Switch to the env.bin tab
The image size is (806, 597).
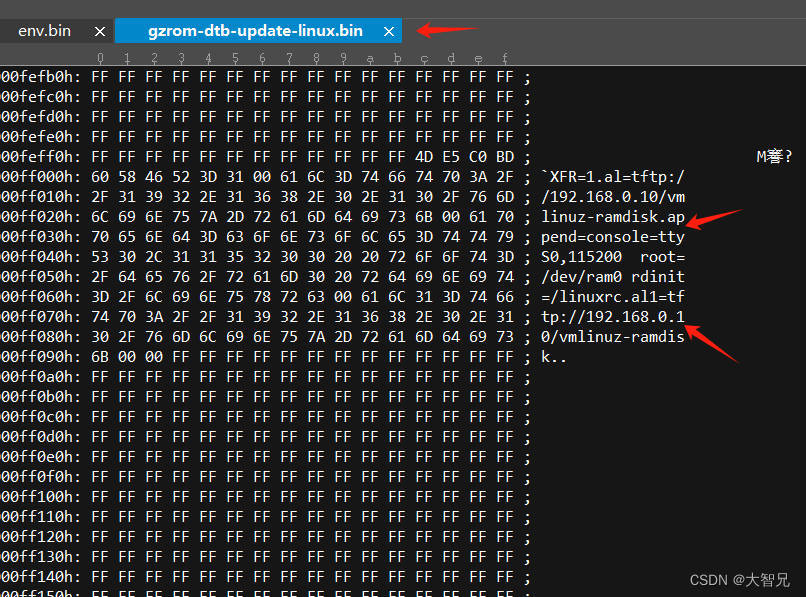click(44, 30)
